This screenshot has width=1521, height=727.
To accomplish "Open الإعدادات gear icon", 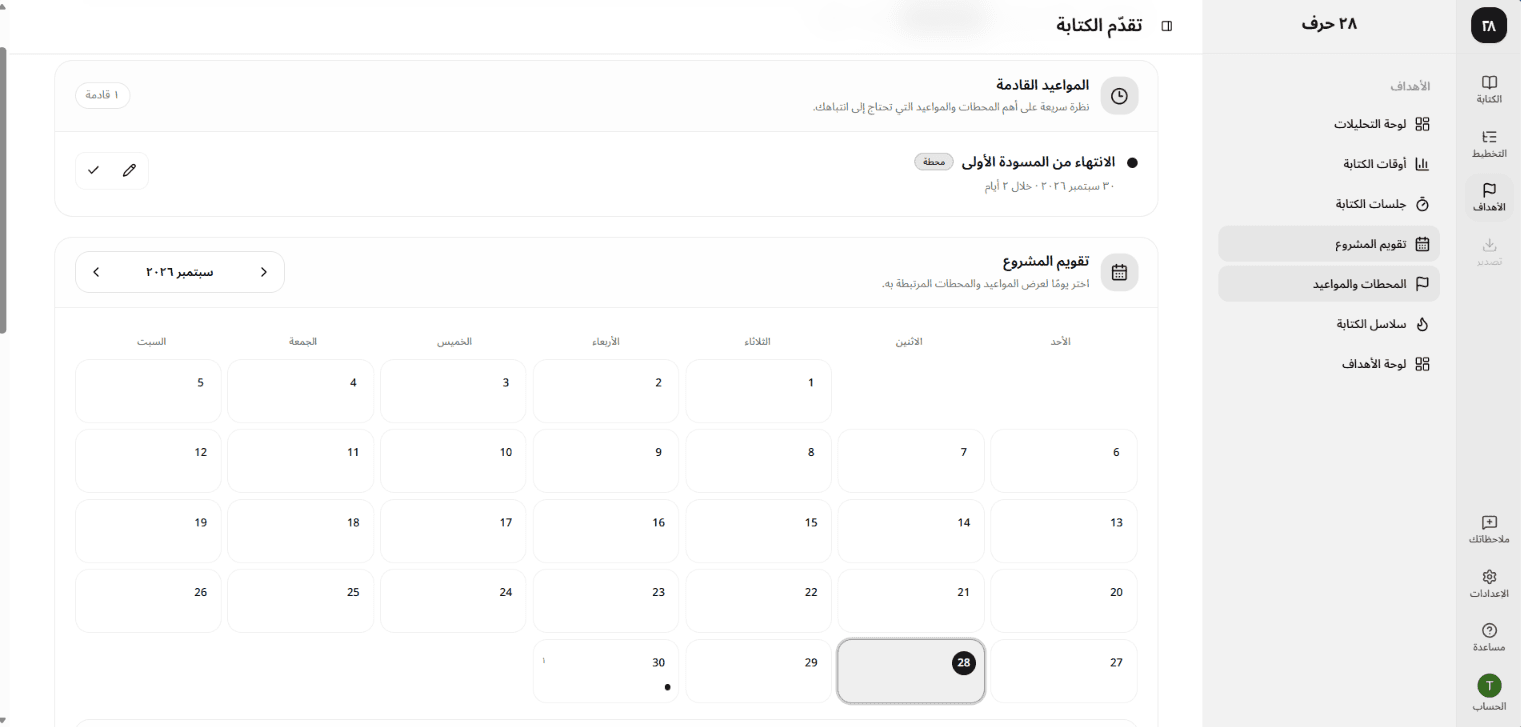I will pyautogui.click(x=1488, y=583).
